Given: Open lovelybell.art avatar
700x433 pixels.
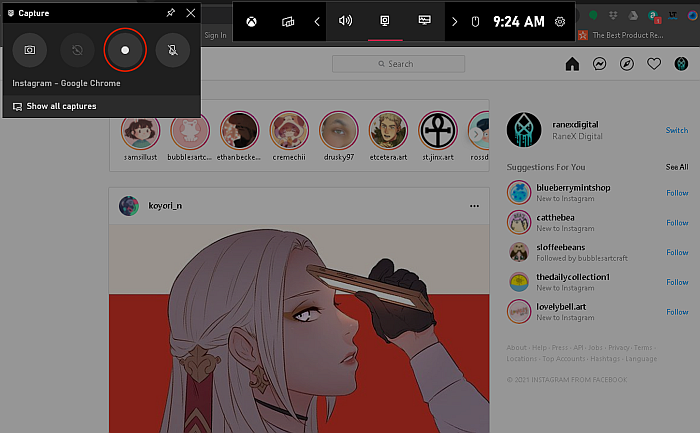Looking at the screenshot, I should 519,312.
